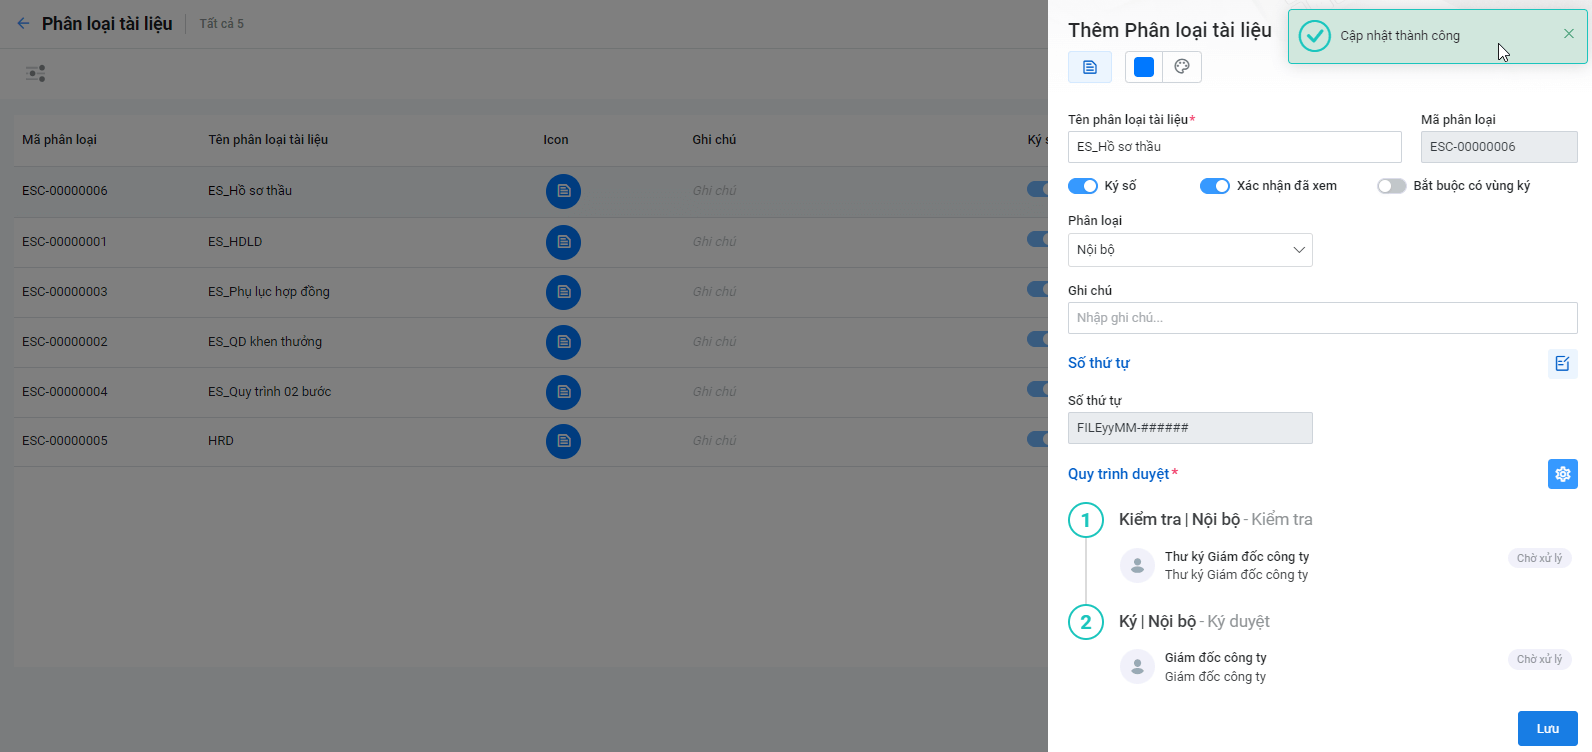Click the back arrow beside Phân loại tài liệu
The image size is (1592, 752).
point(23,23)
